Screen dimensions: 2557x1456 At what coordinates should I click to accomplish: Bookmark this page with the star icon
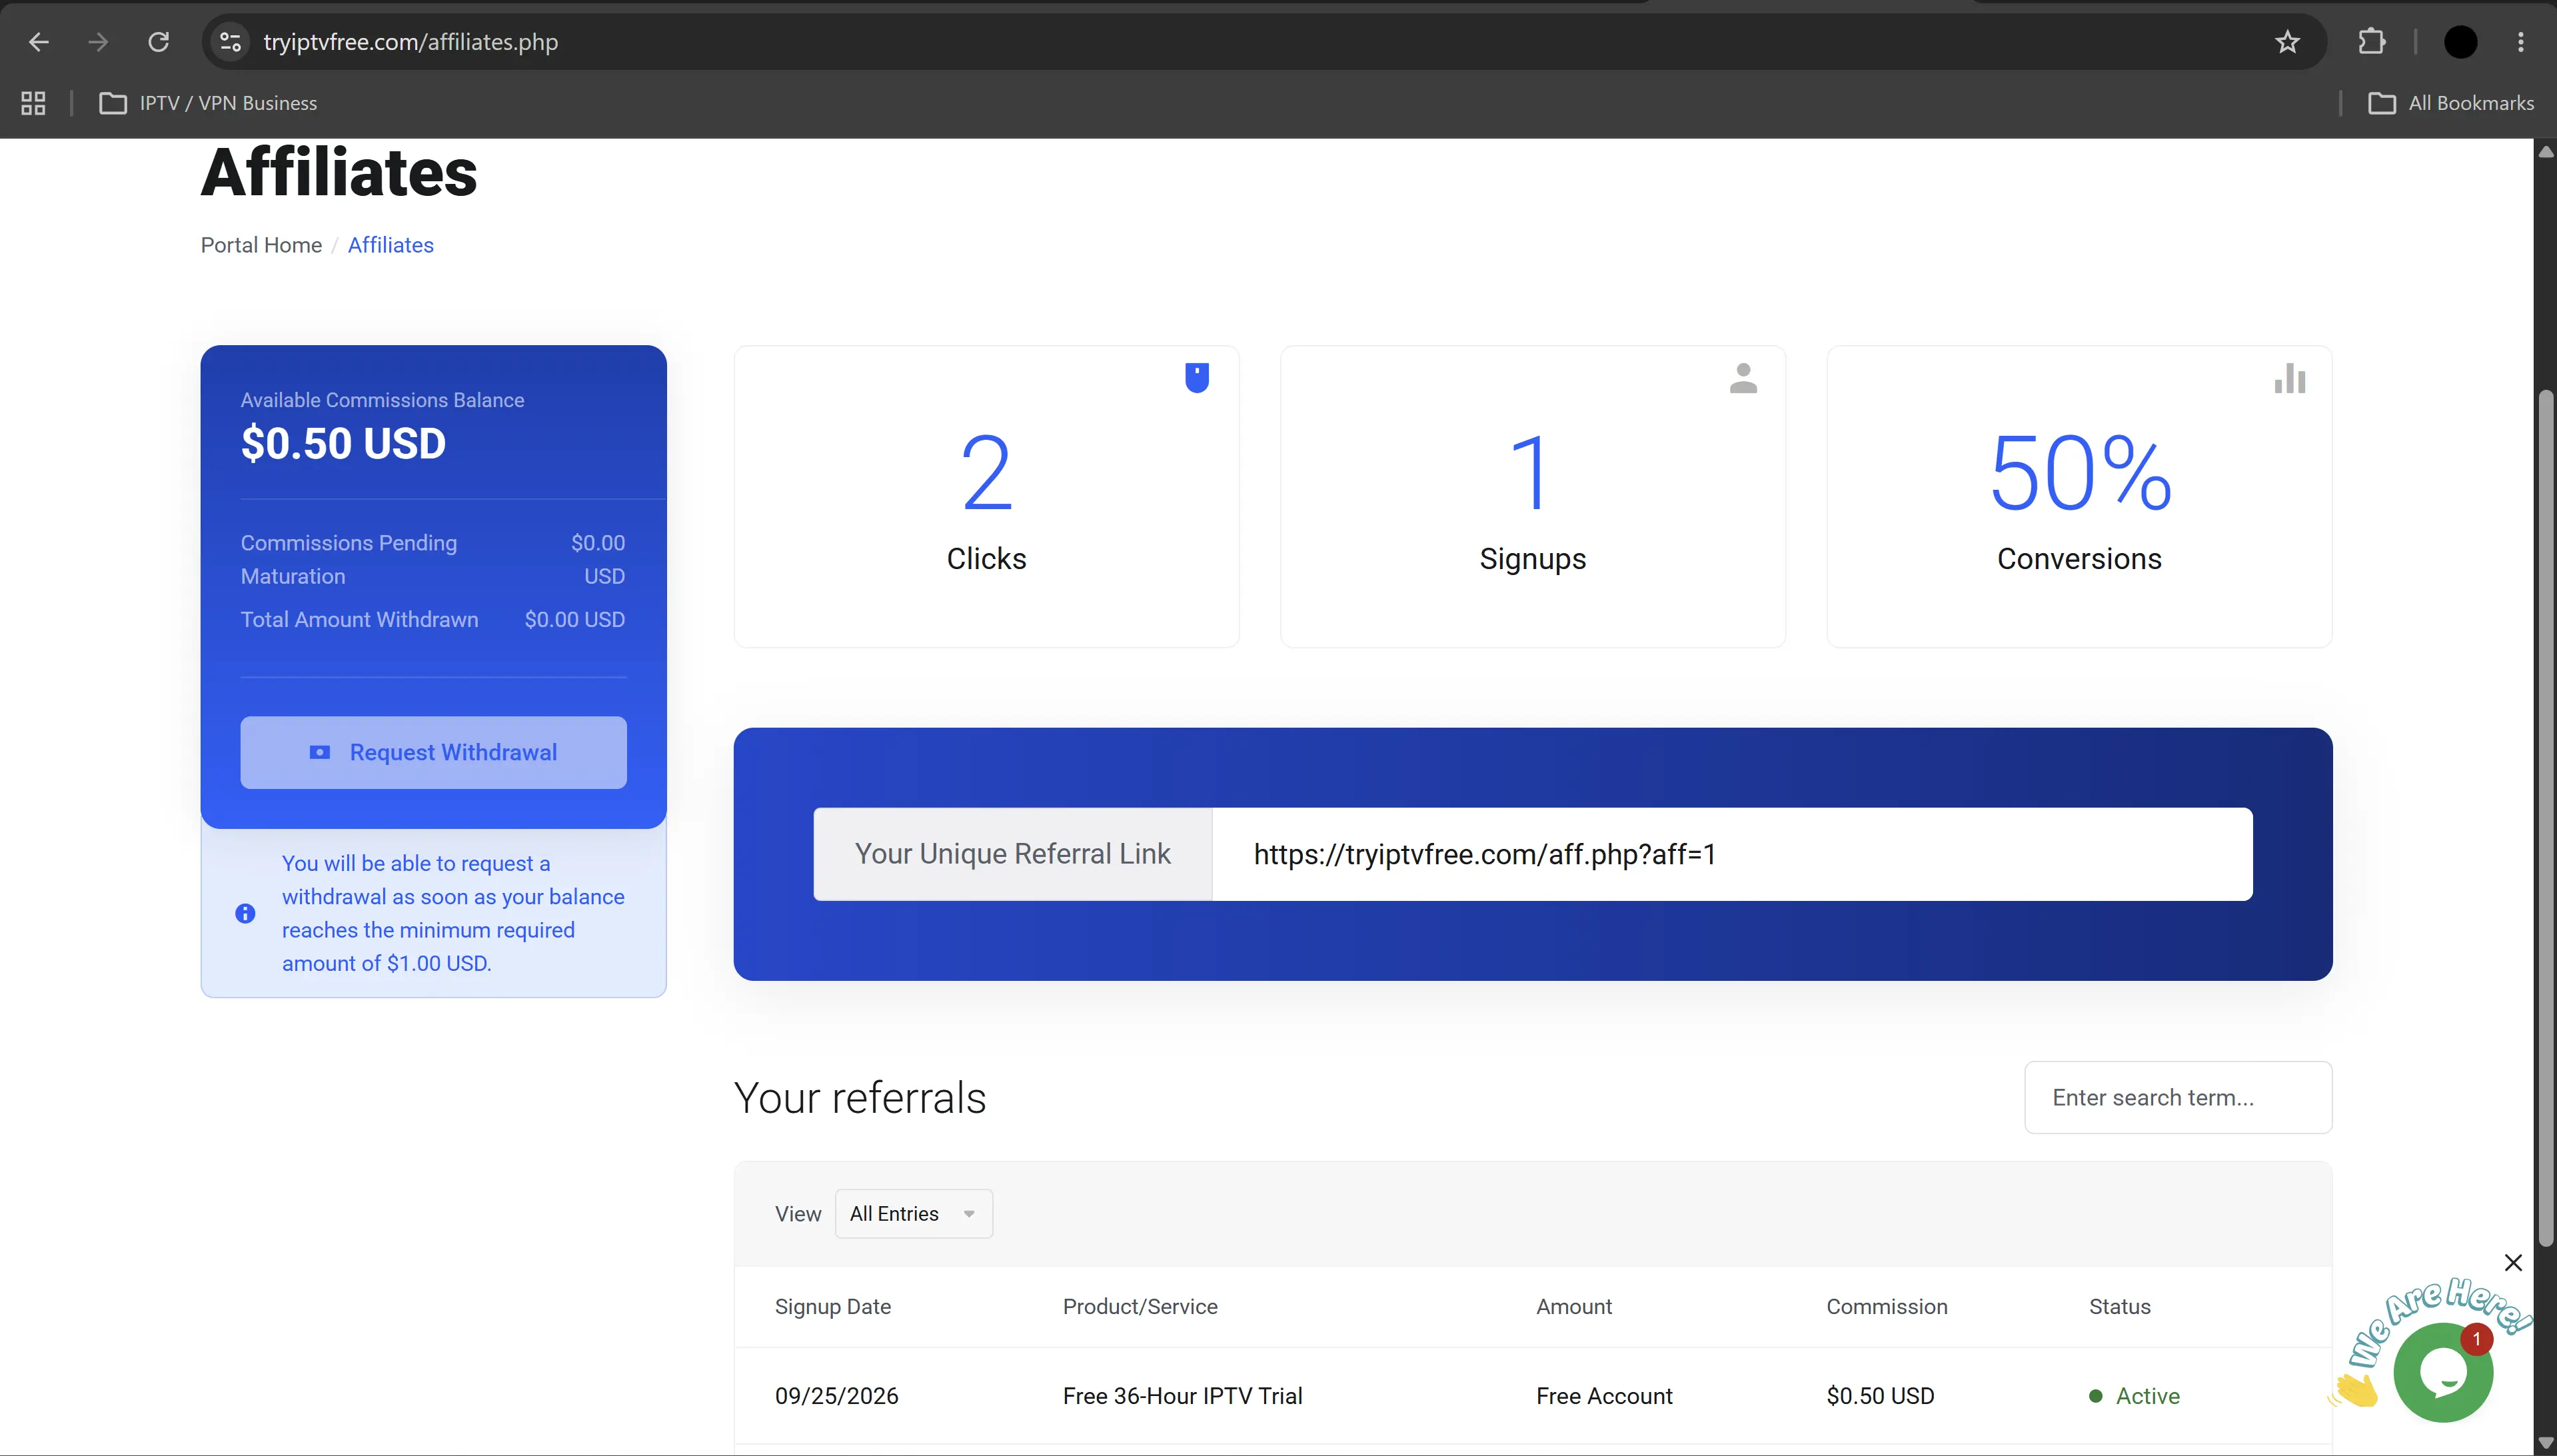tap(2288, 42)
